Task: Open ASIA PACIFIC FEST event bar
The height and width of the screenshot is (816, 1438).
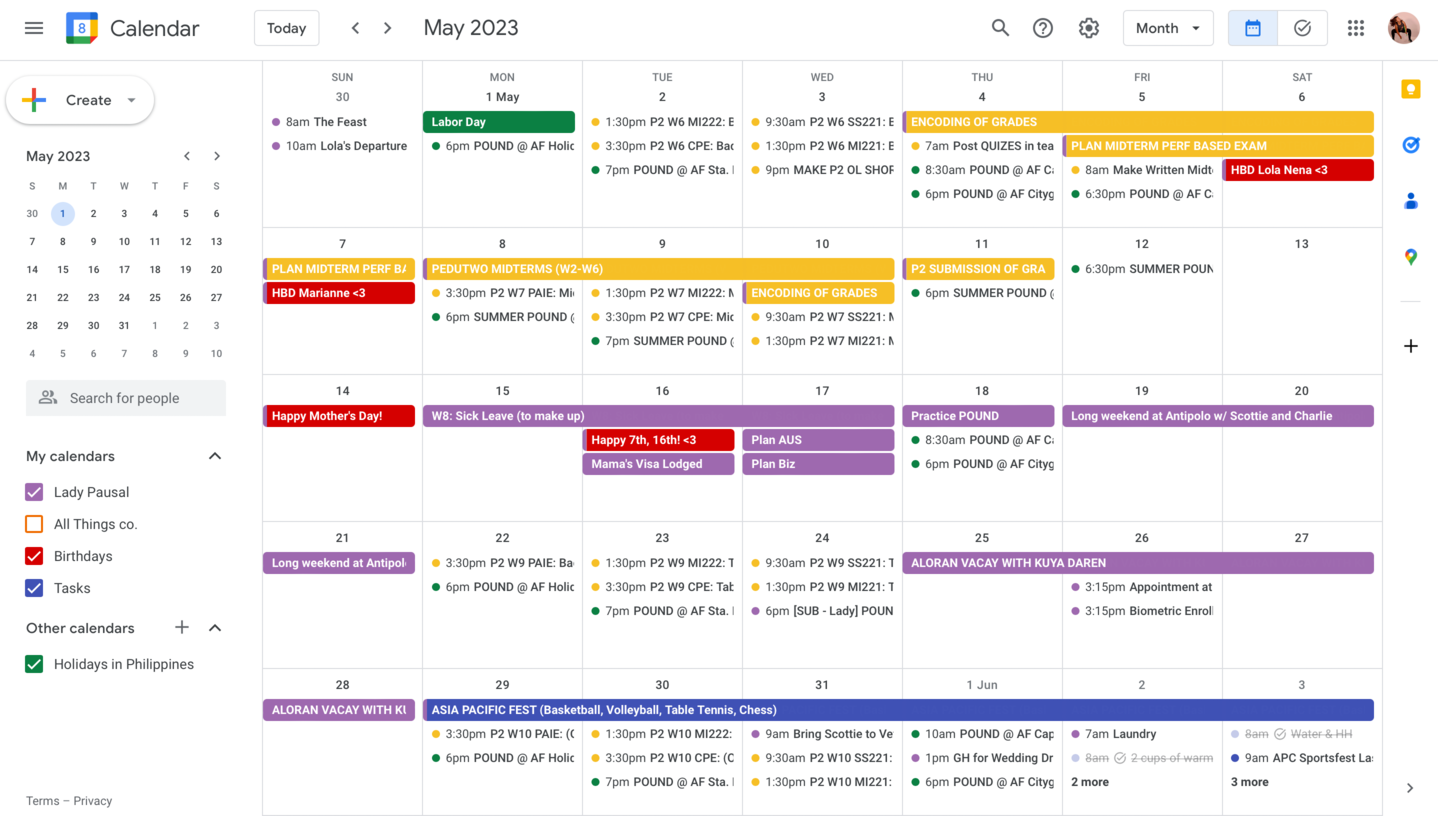Action: [x=898, y=710]
